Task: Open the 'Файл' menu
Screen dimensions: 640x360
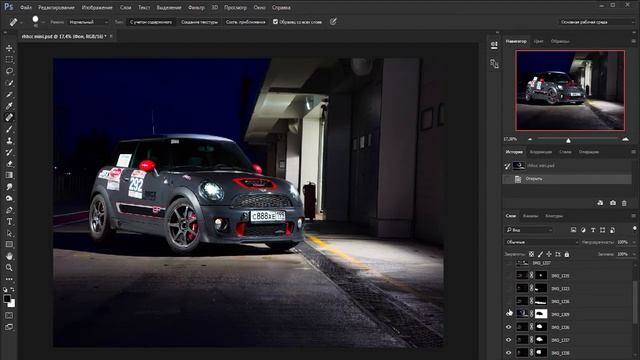Action: tap(26, 7)
